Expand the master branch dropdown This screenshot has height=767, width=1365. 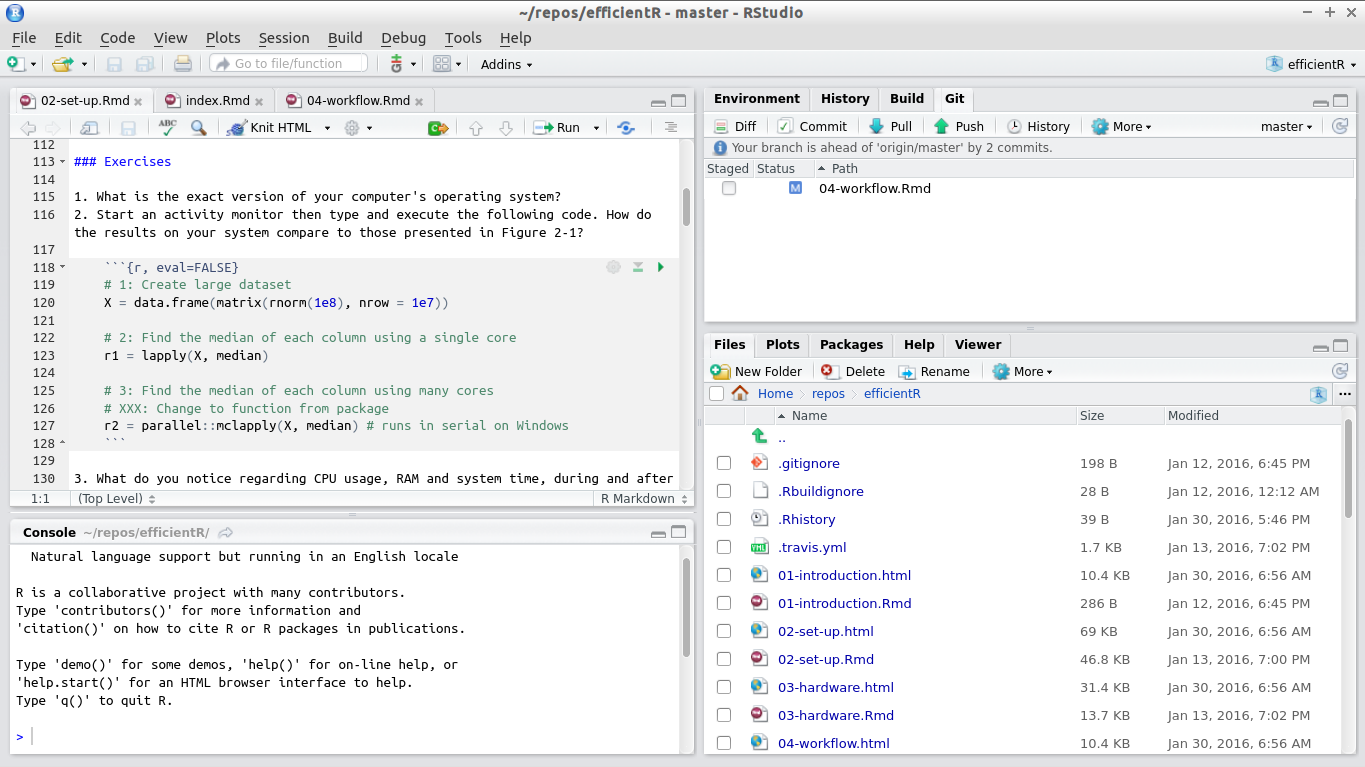pyautogui.click(x=1286, y=126)
